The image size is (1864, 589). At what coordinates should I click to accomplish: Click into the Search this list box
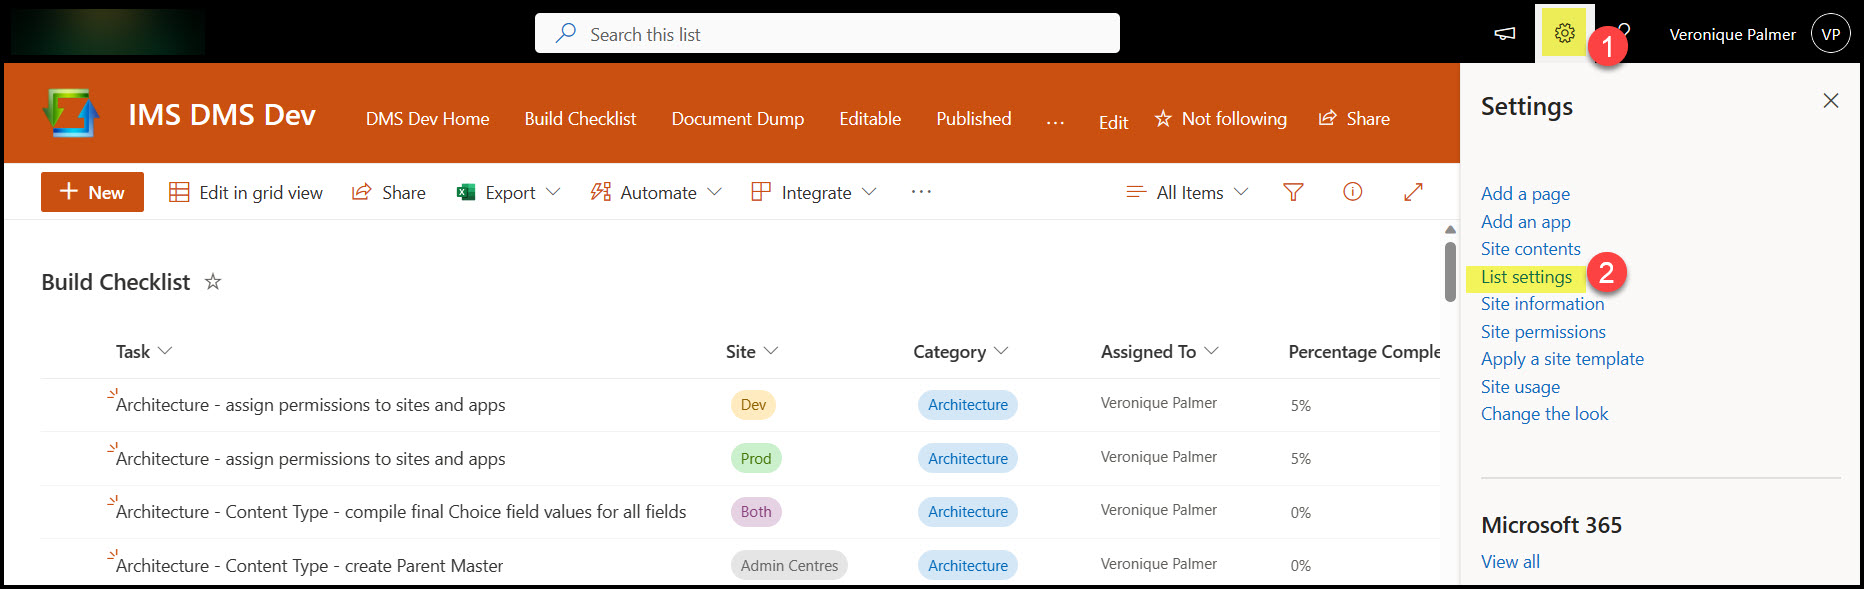click(x=827, y=34)
